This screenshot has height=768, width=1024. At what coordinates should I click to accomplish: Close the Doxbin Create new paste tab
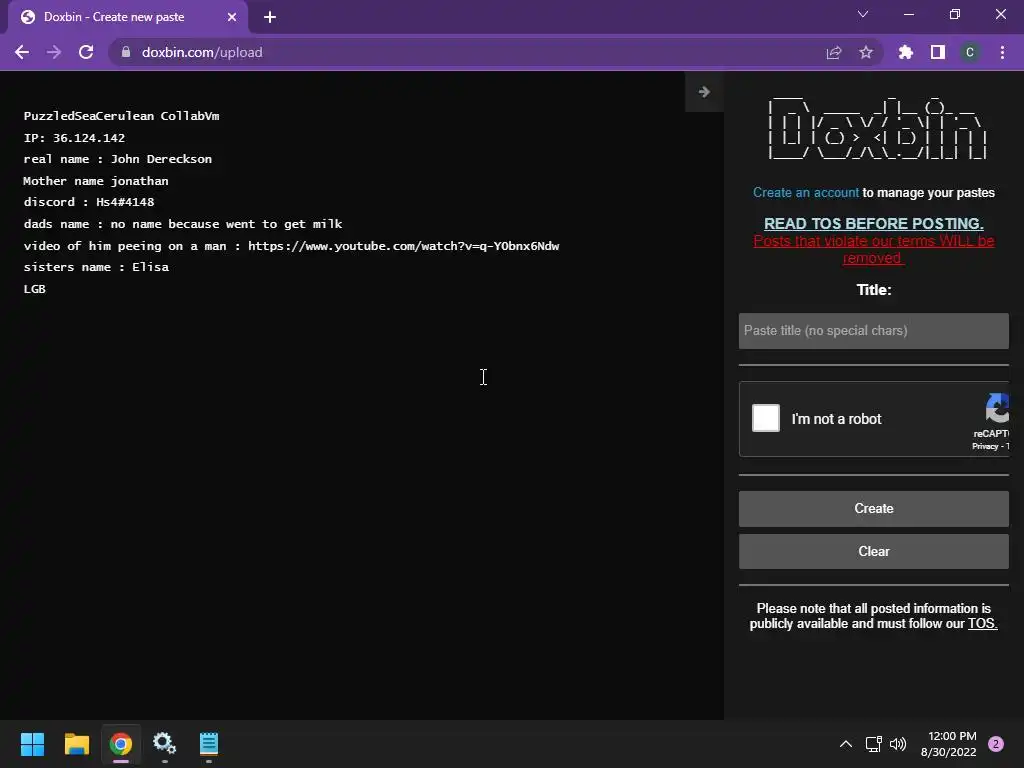(x=232, y=17)
